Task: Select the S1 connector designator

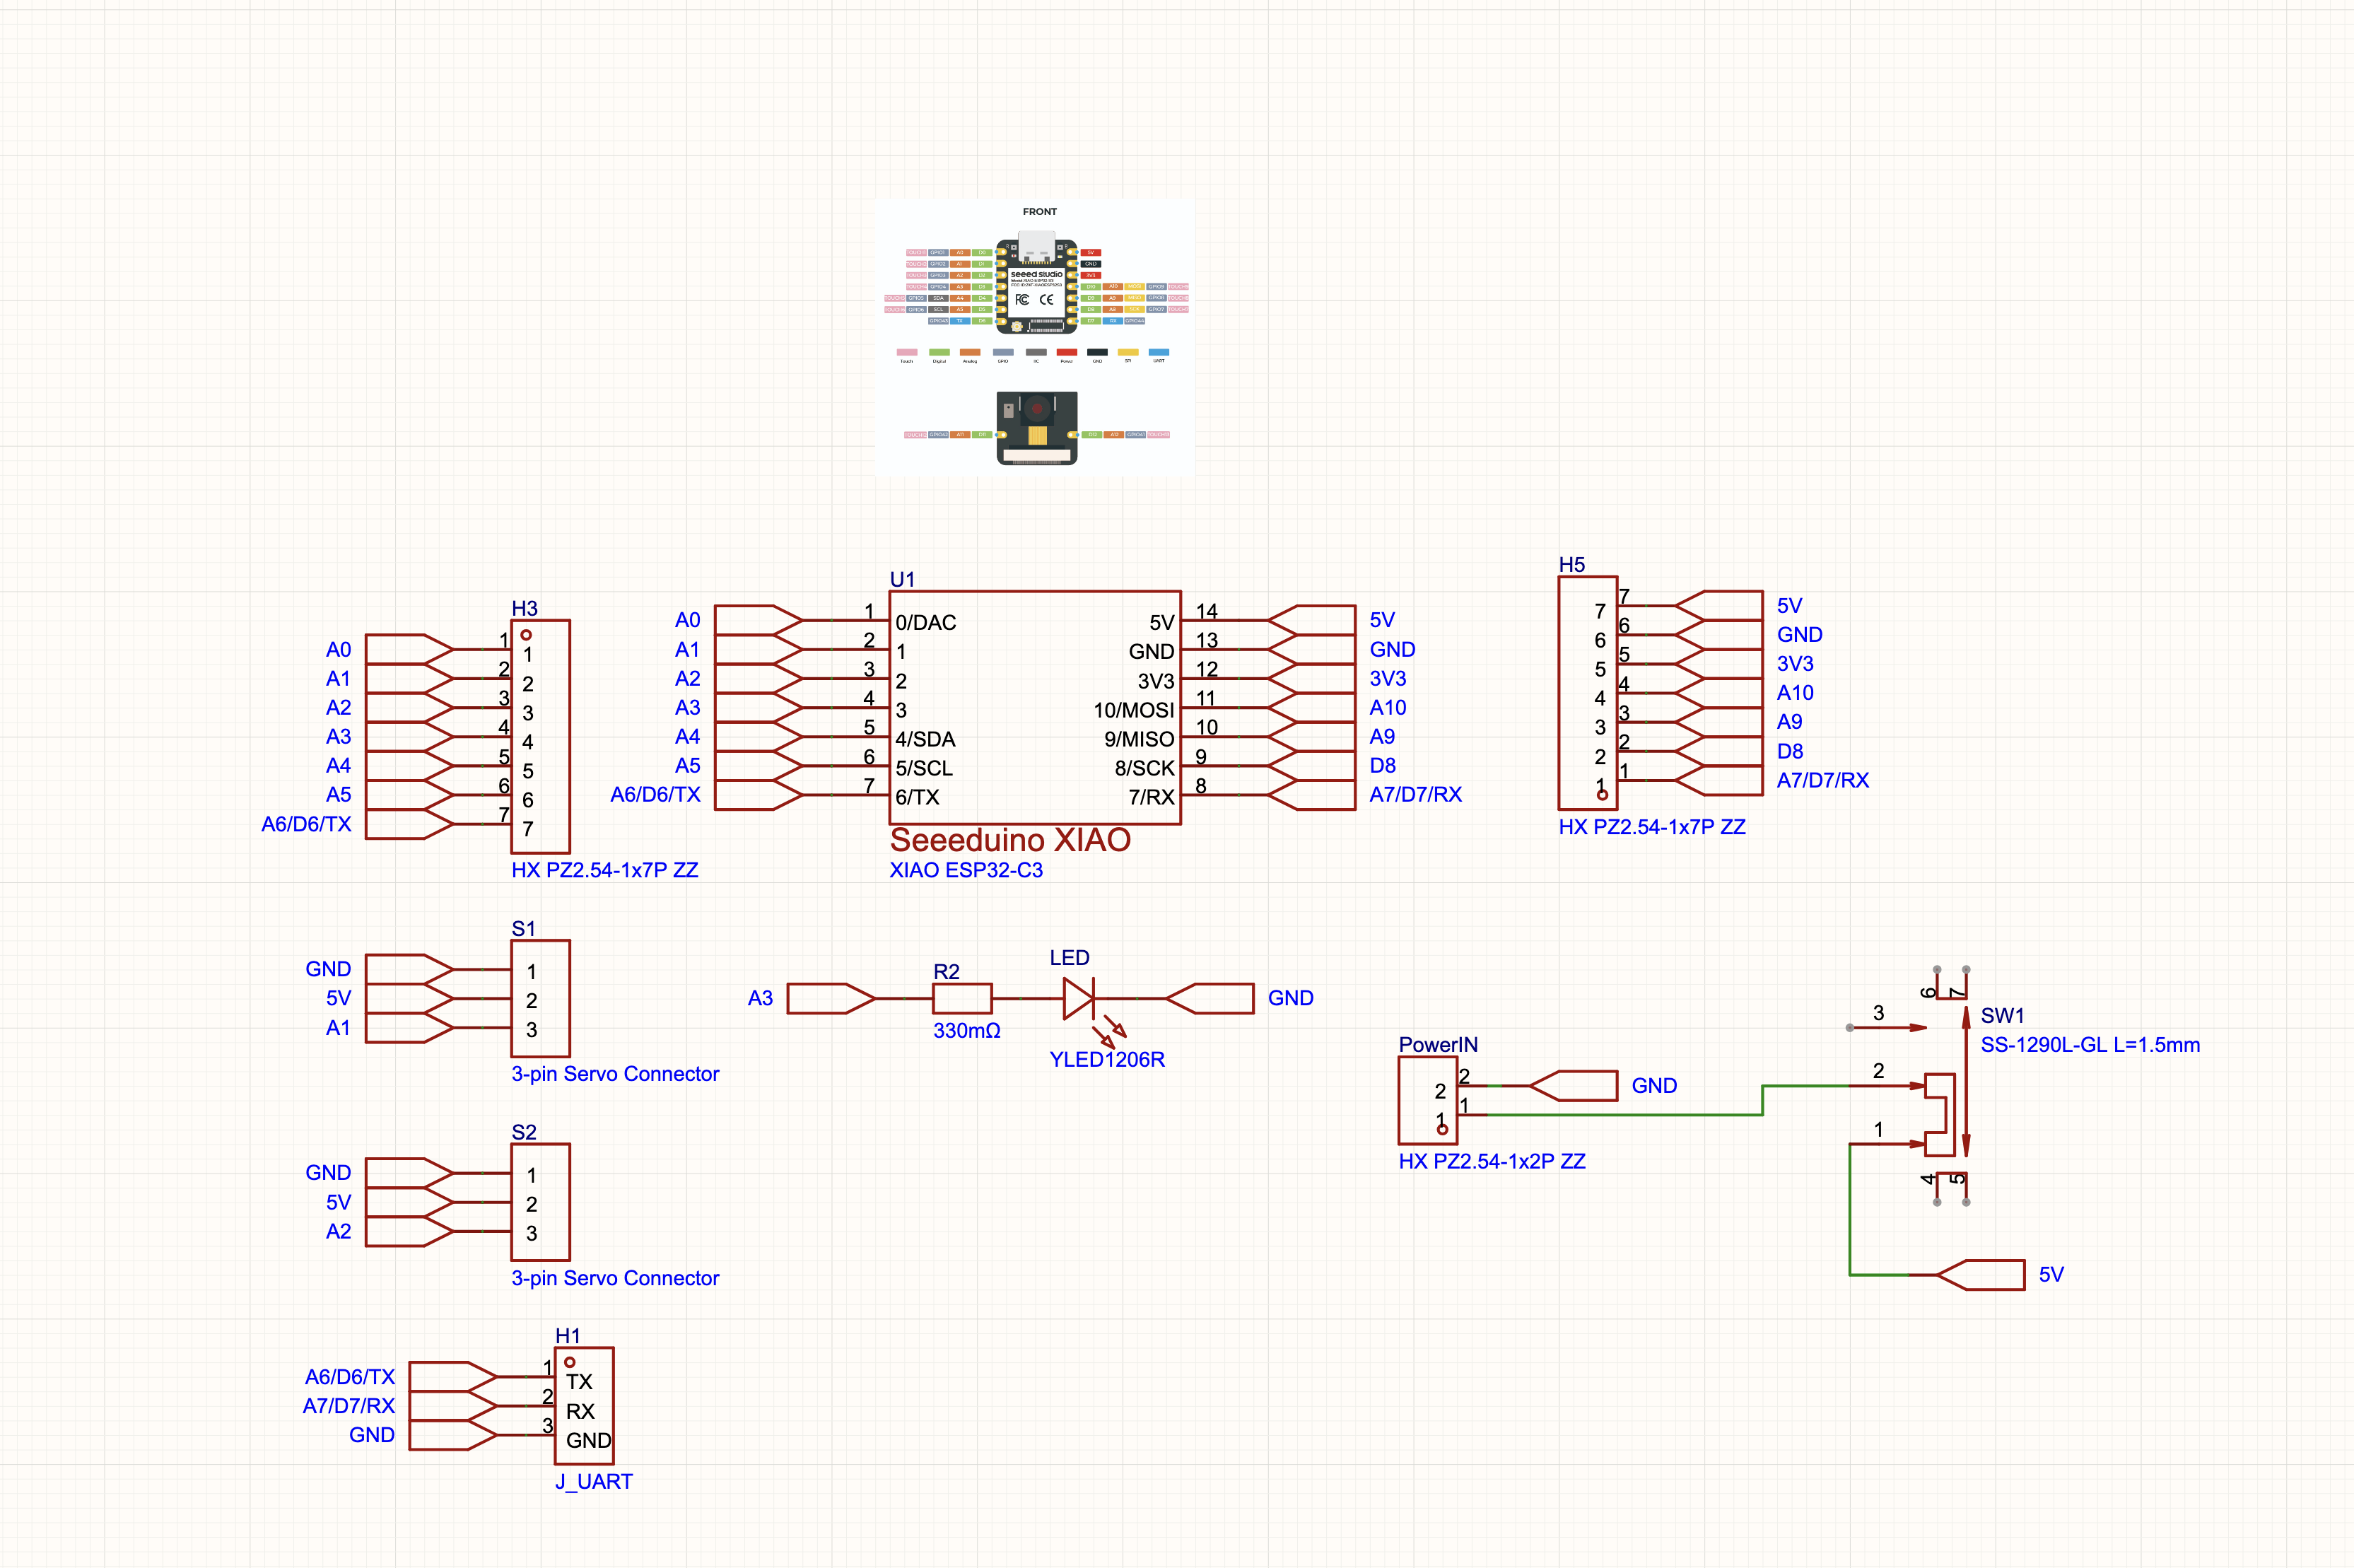Action: pyautogui.click(x=523, y=928)
